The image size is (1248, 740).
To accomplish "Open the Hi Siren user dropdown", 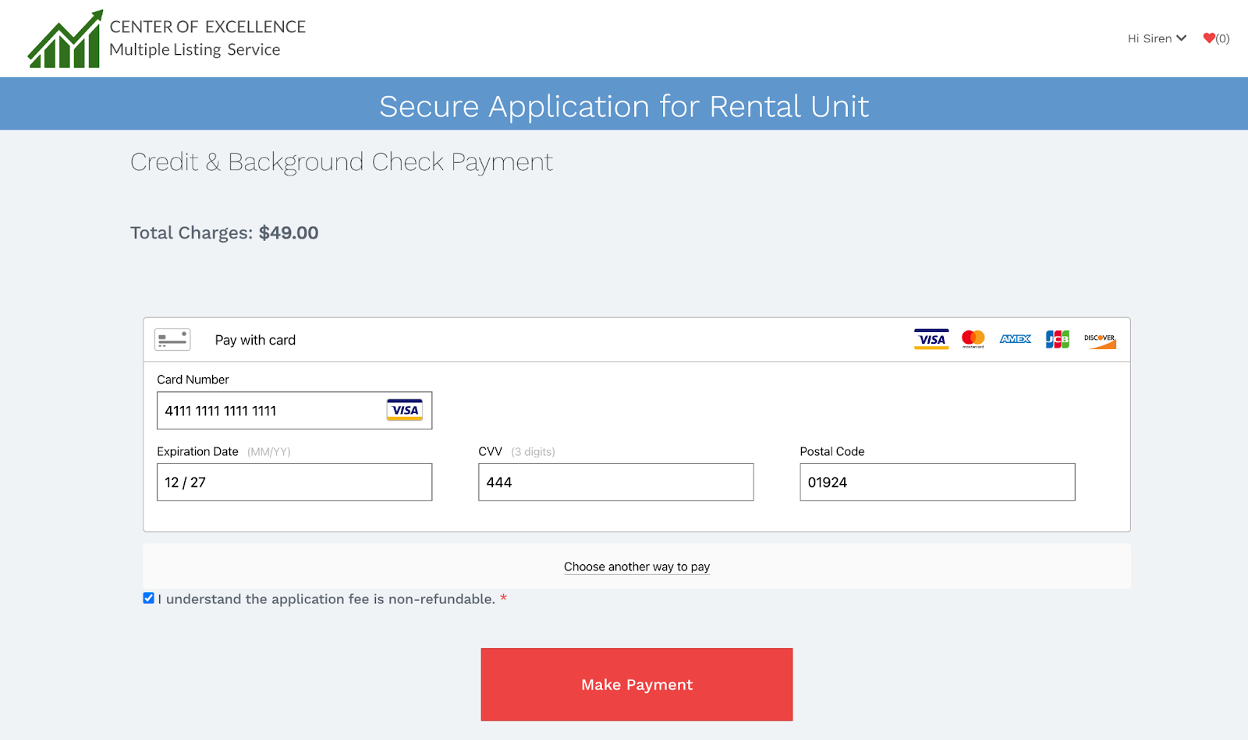I will point(1156,39).
